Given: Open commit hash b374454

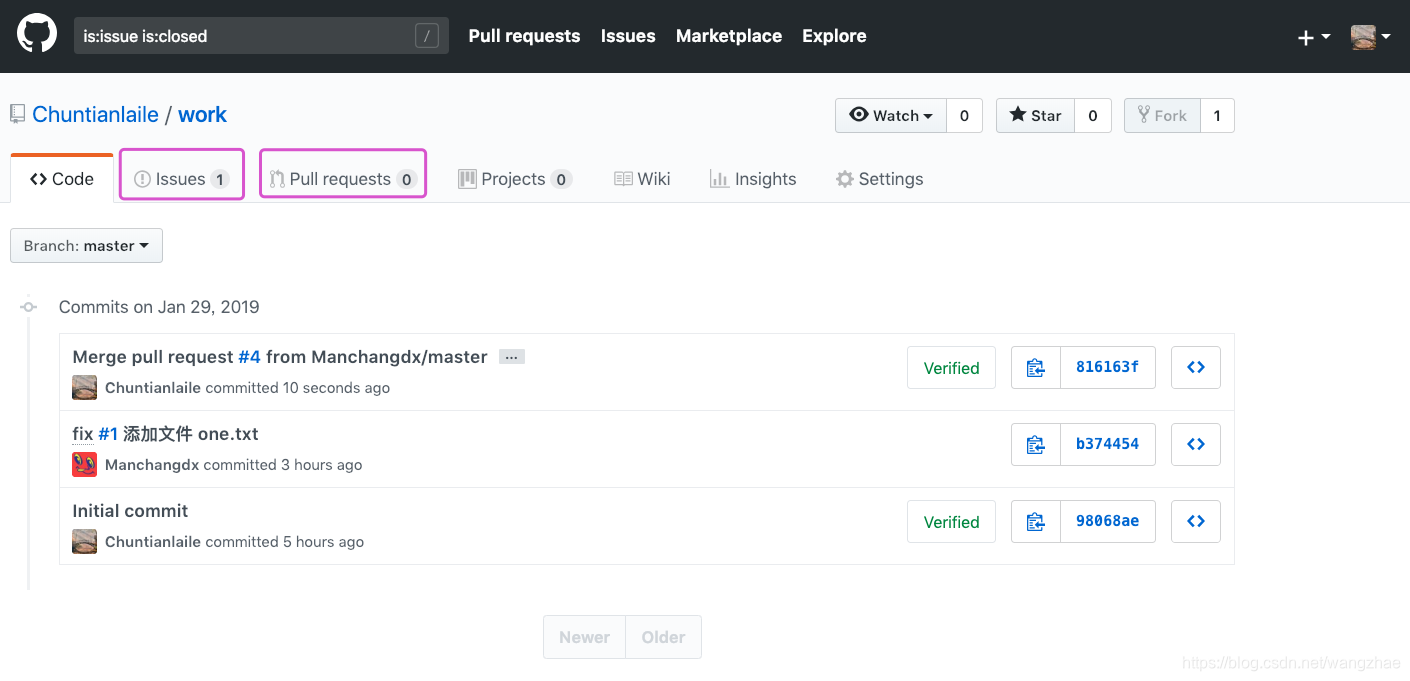Looking at the screenshot, I should 1108,444.
